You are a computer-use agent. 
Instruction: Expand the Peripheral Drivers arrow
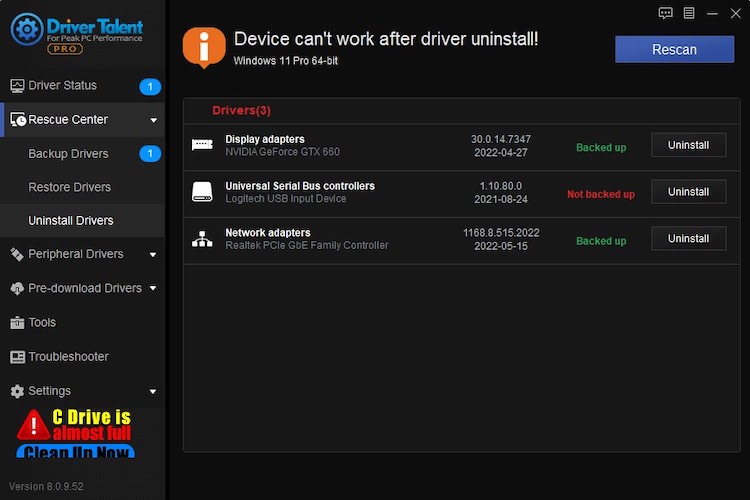(153, 255)
